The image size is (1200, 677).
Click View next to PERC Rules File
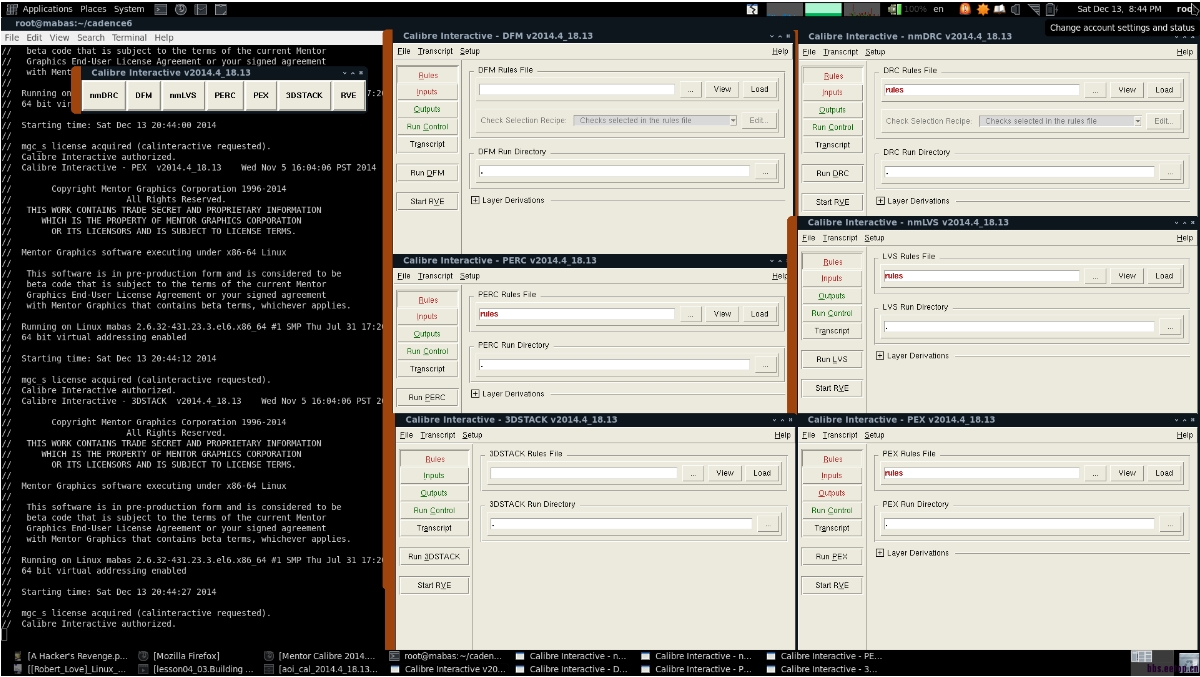722,314
